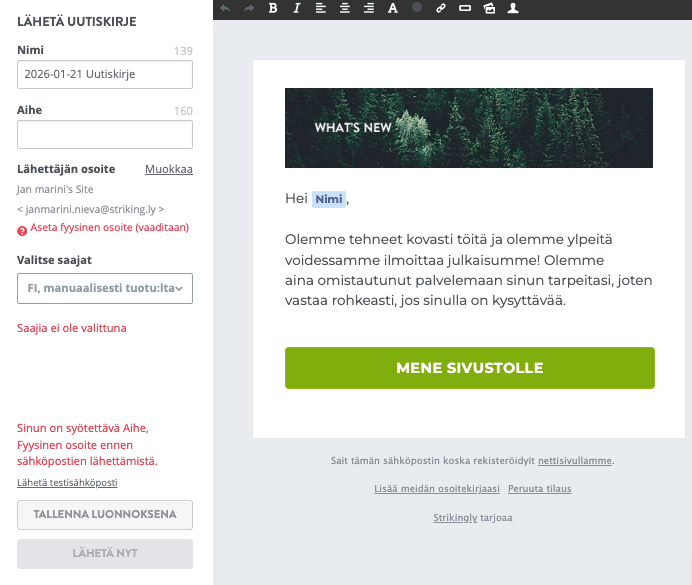The height and width of the screenshot is (585, 692).
Task: Click the janmarini.nieva@striking.ly sender email text
Action: [90, 209]
